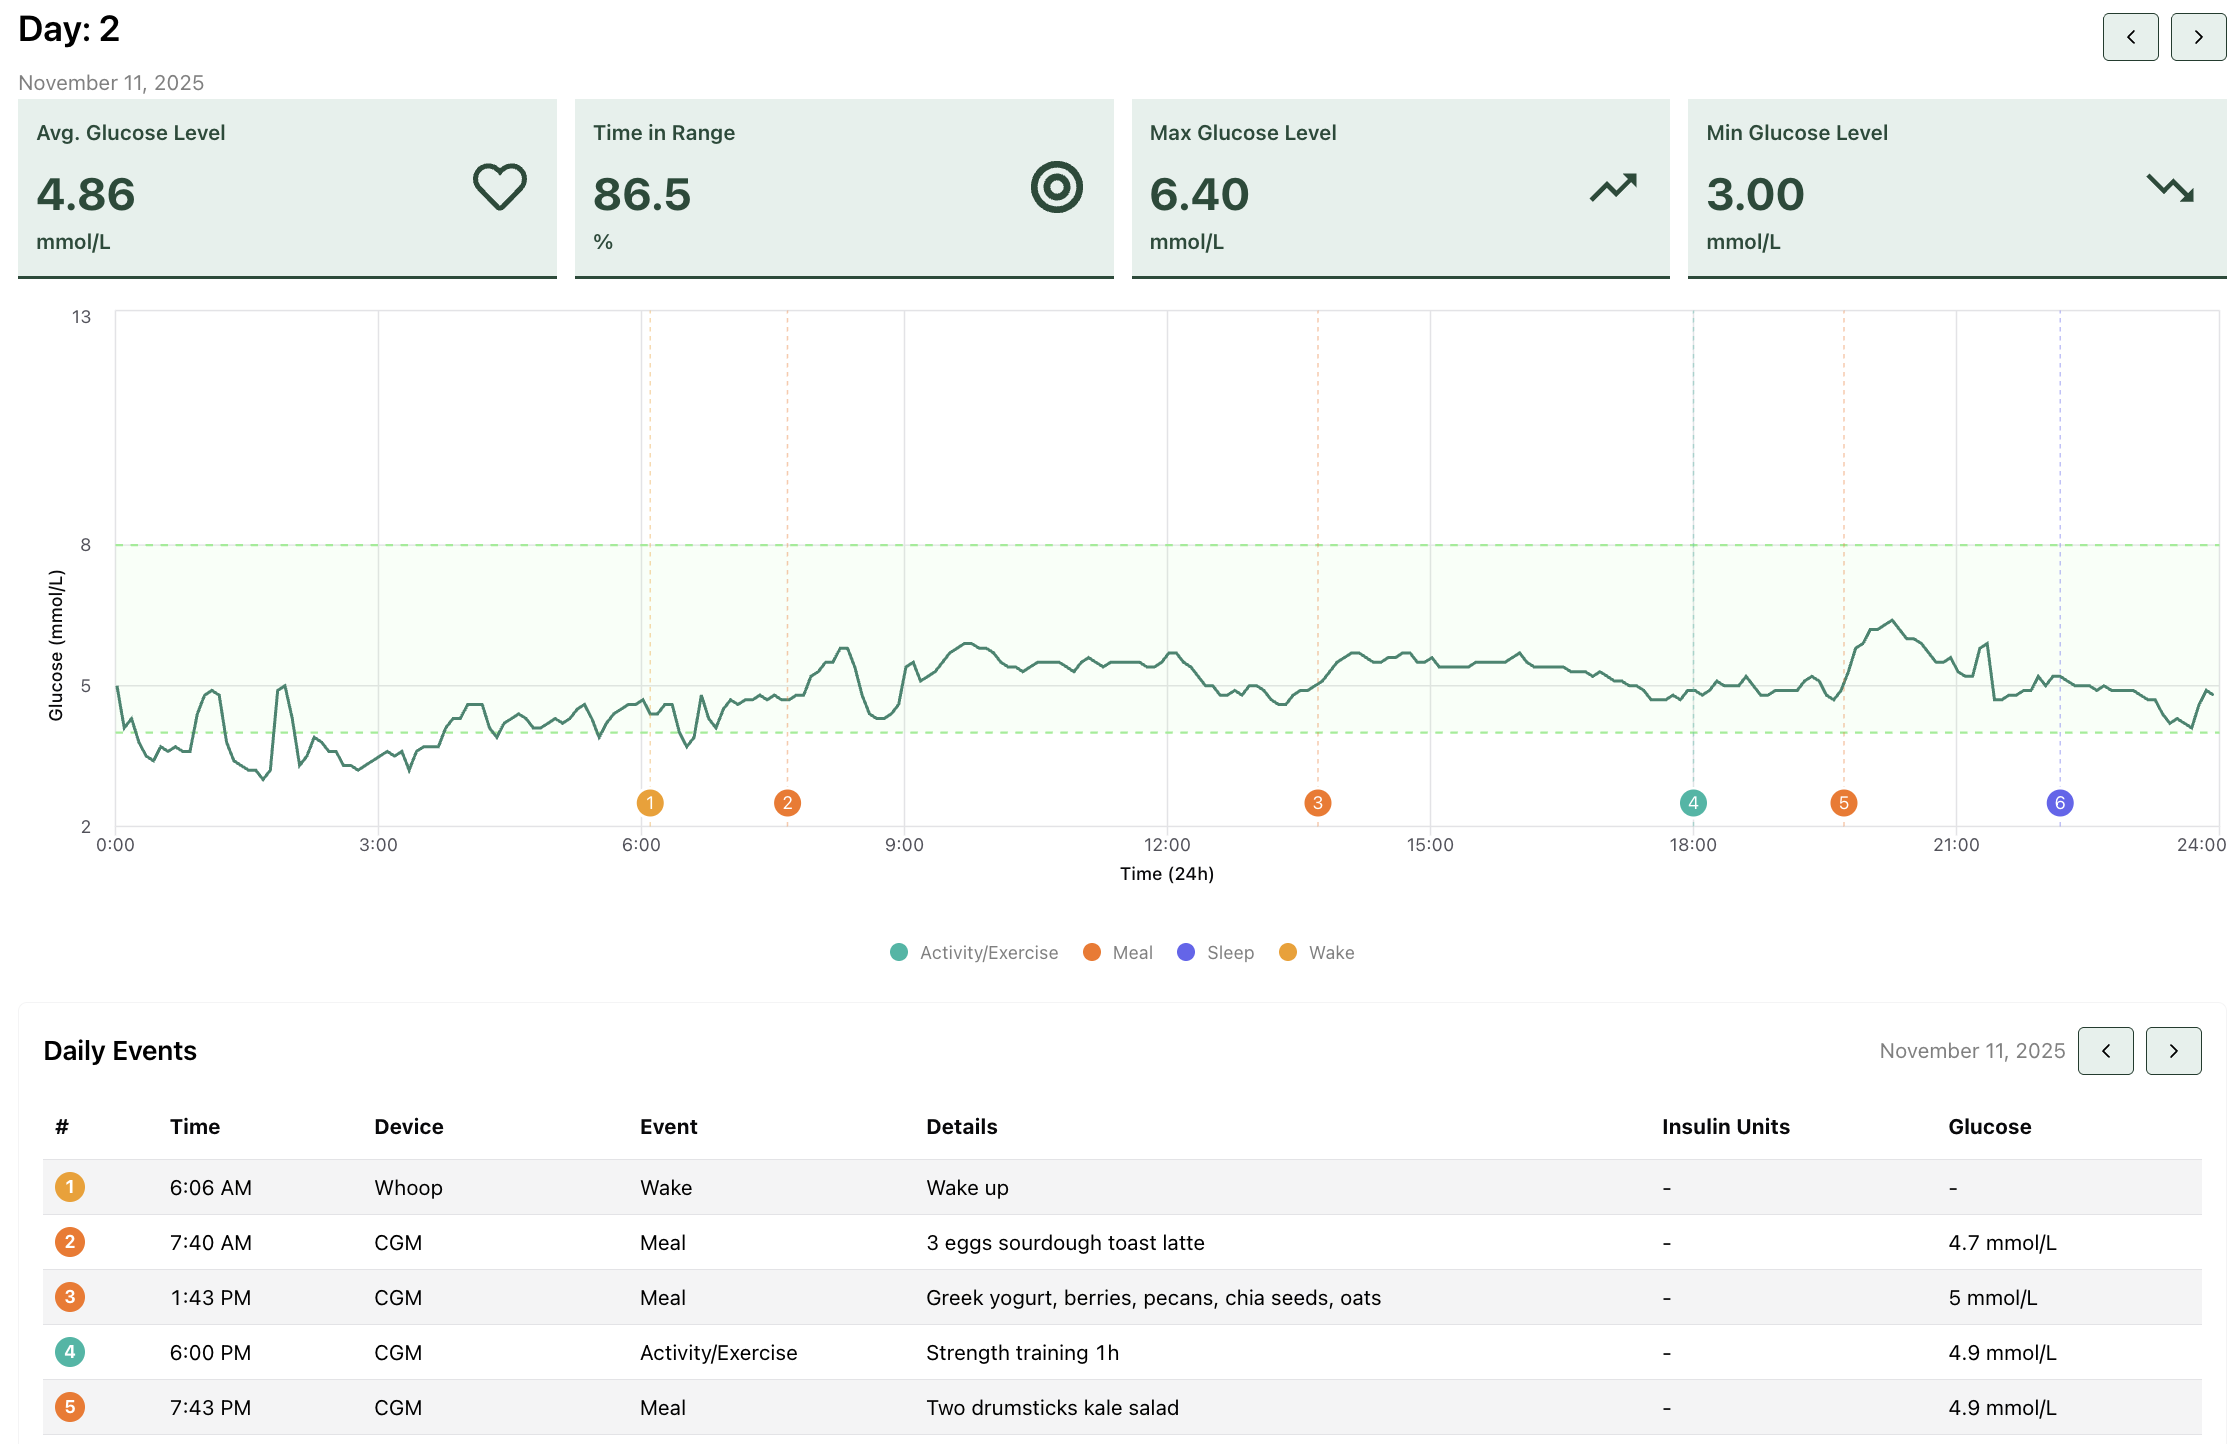The height and width of the screenshot is (1444, 2234).
Task: Select meal marker 5 on the chart
Action: [1843, 803]
